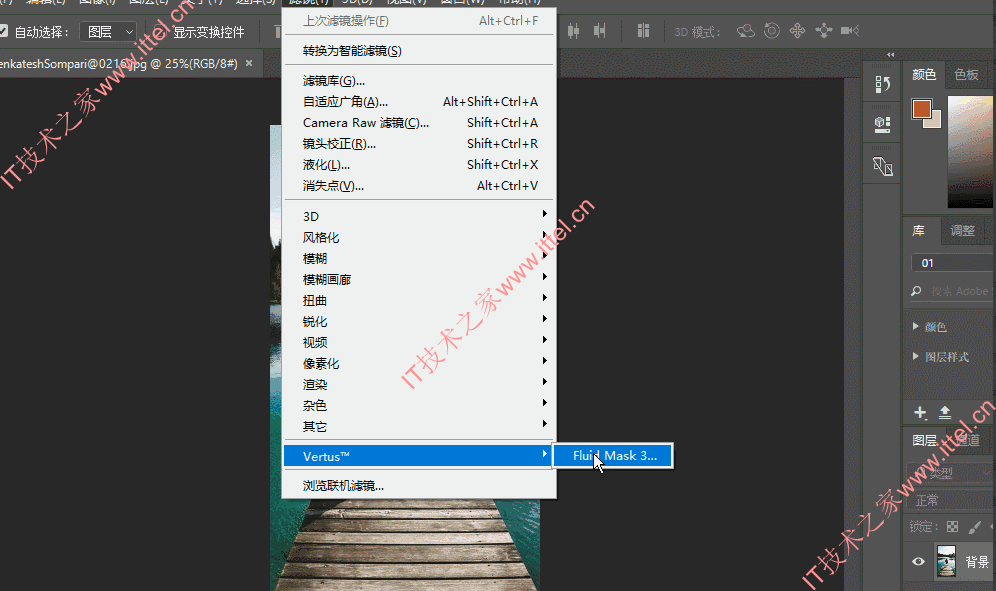Select the 3D slide object mode icon
This screenshot has width=996, height=591.
tap(823, 31)
